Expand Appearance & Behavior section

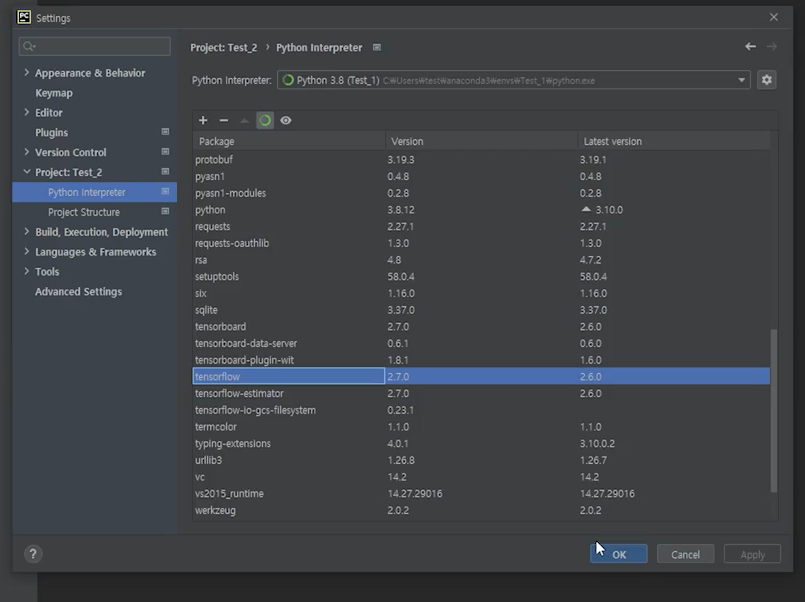click(27, 72)
